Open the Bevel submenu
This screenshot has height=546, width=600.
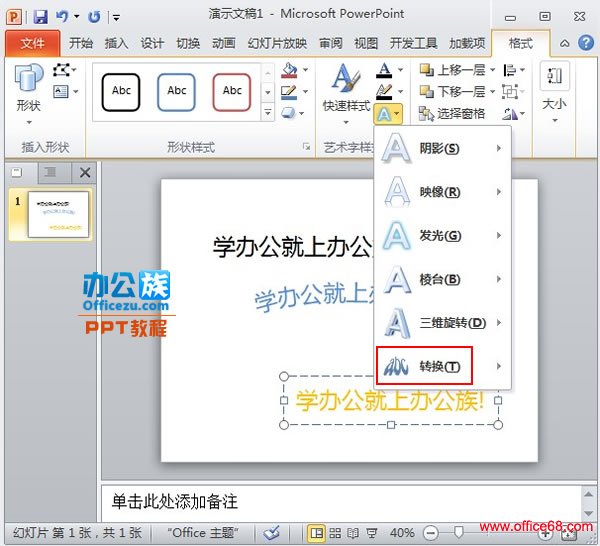pyautogui.click(x=443, y=279)
